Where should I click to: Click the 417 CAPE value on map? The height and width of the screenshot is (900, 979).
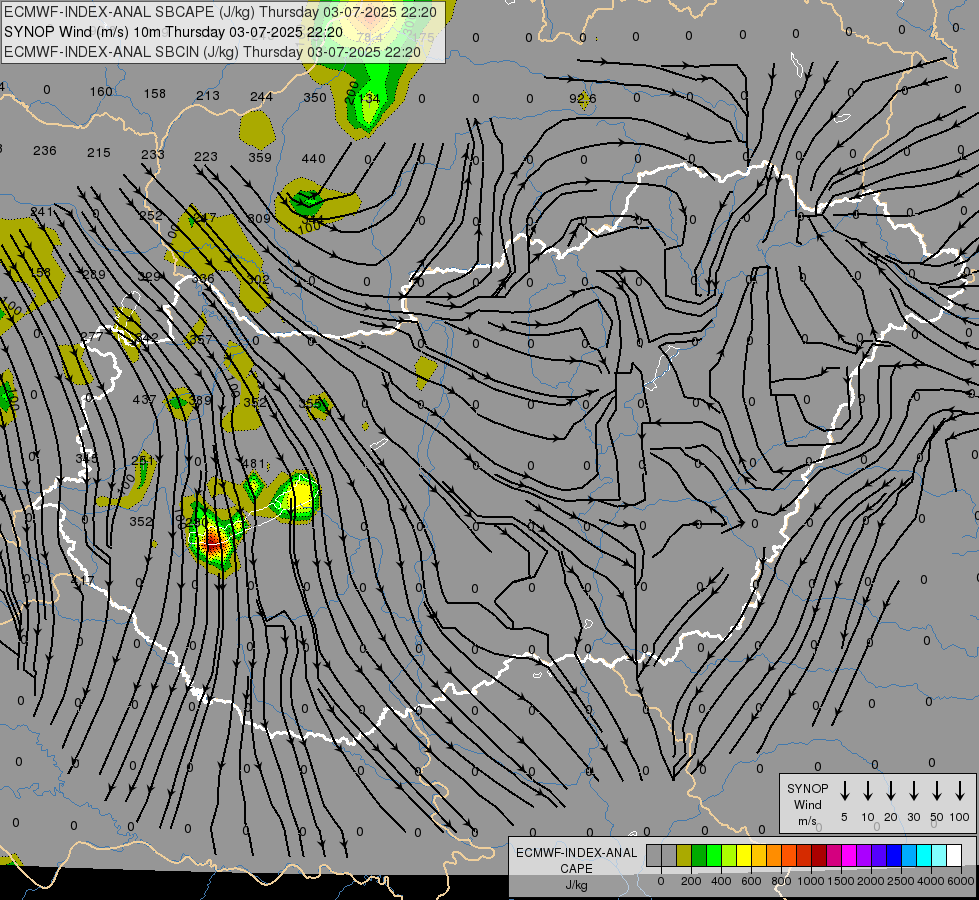tap(82, 580)
